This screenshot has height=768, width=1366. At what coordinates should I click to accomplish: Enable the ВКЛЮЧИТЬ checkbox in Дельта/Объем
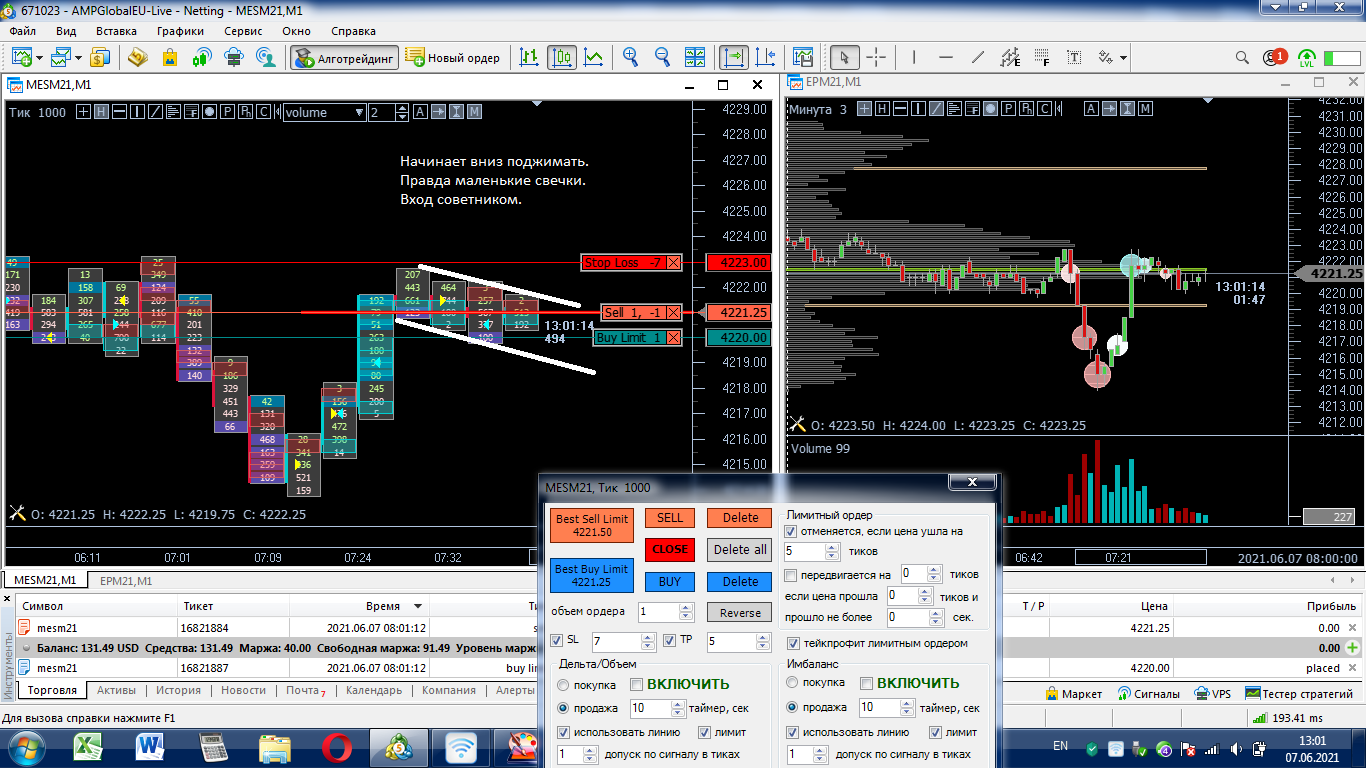(636, 684)
